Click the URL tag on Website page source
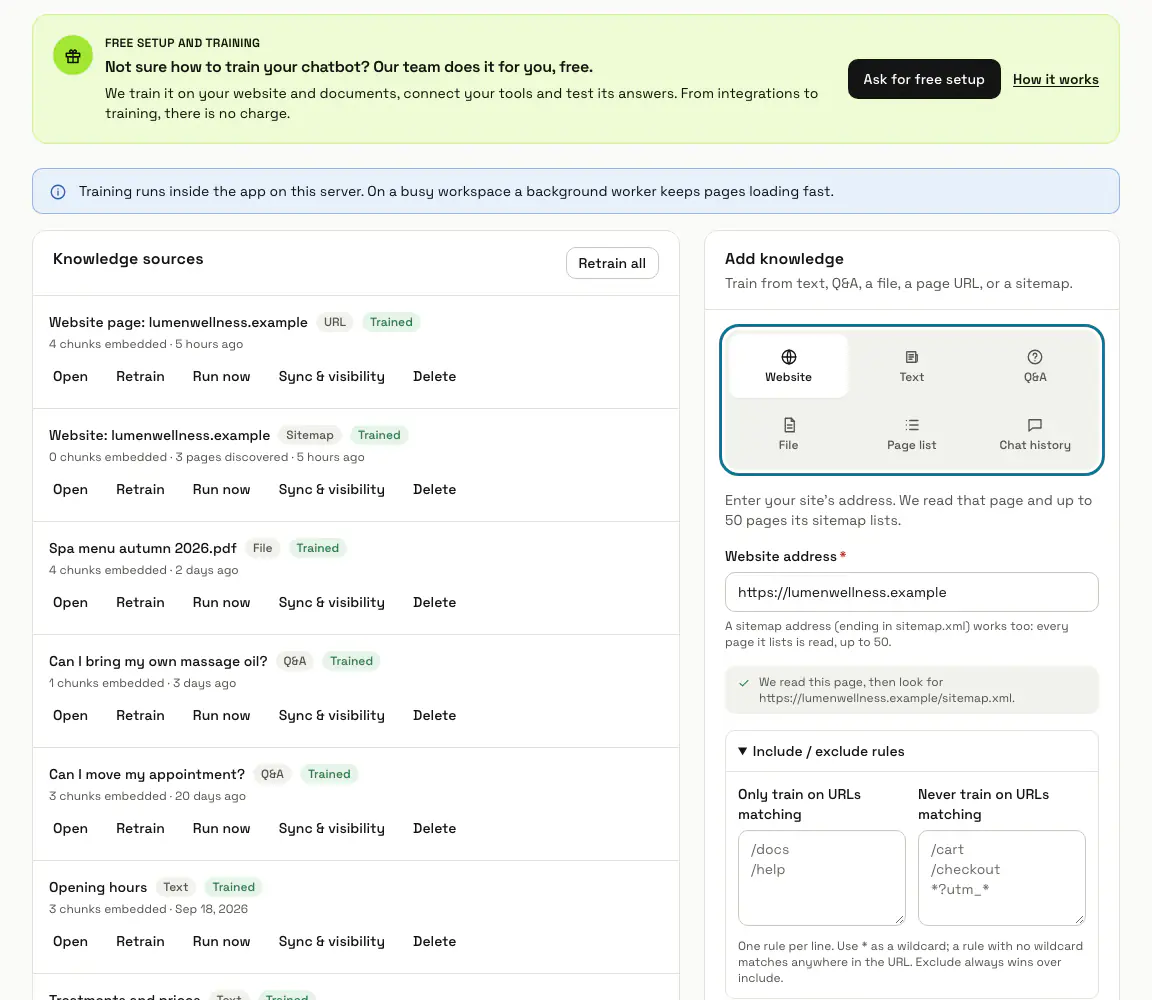Screen dimensions: 1152x1000 335,322
